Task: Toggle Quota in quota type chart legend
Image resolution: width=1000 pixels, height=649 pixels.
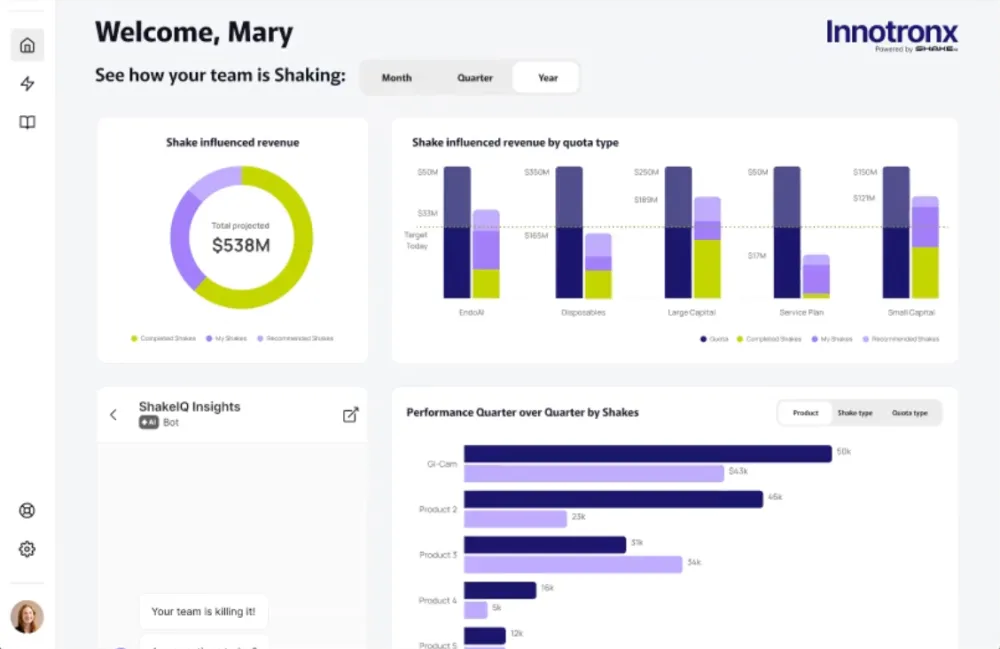Action: coord(714,339)
